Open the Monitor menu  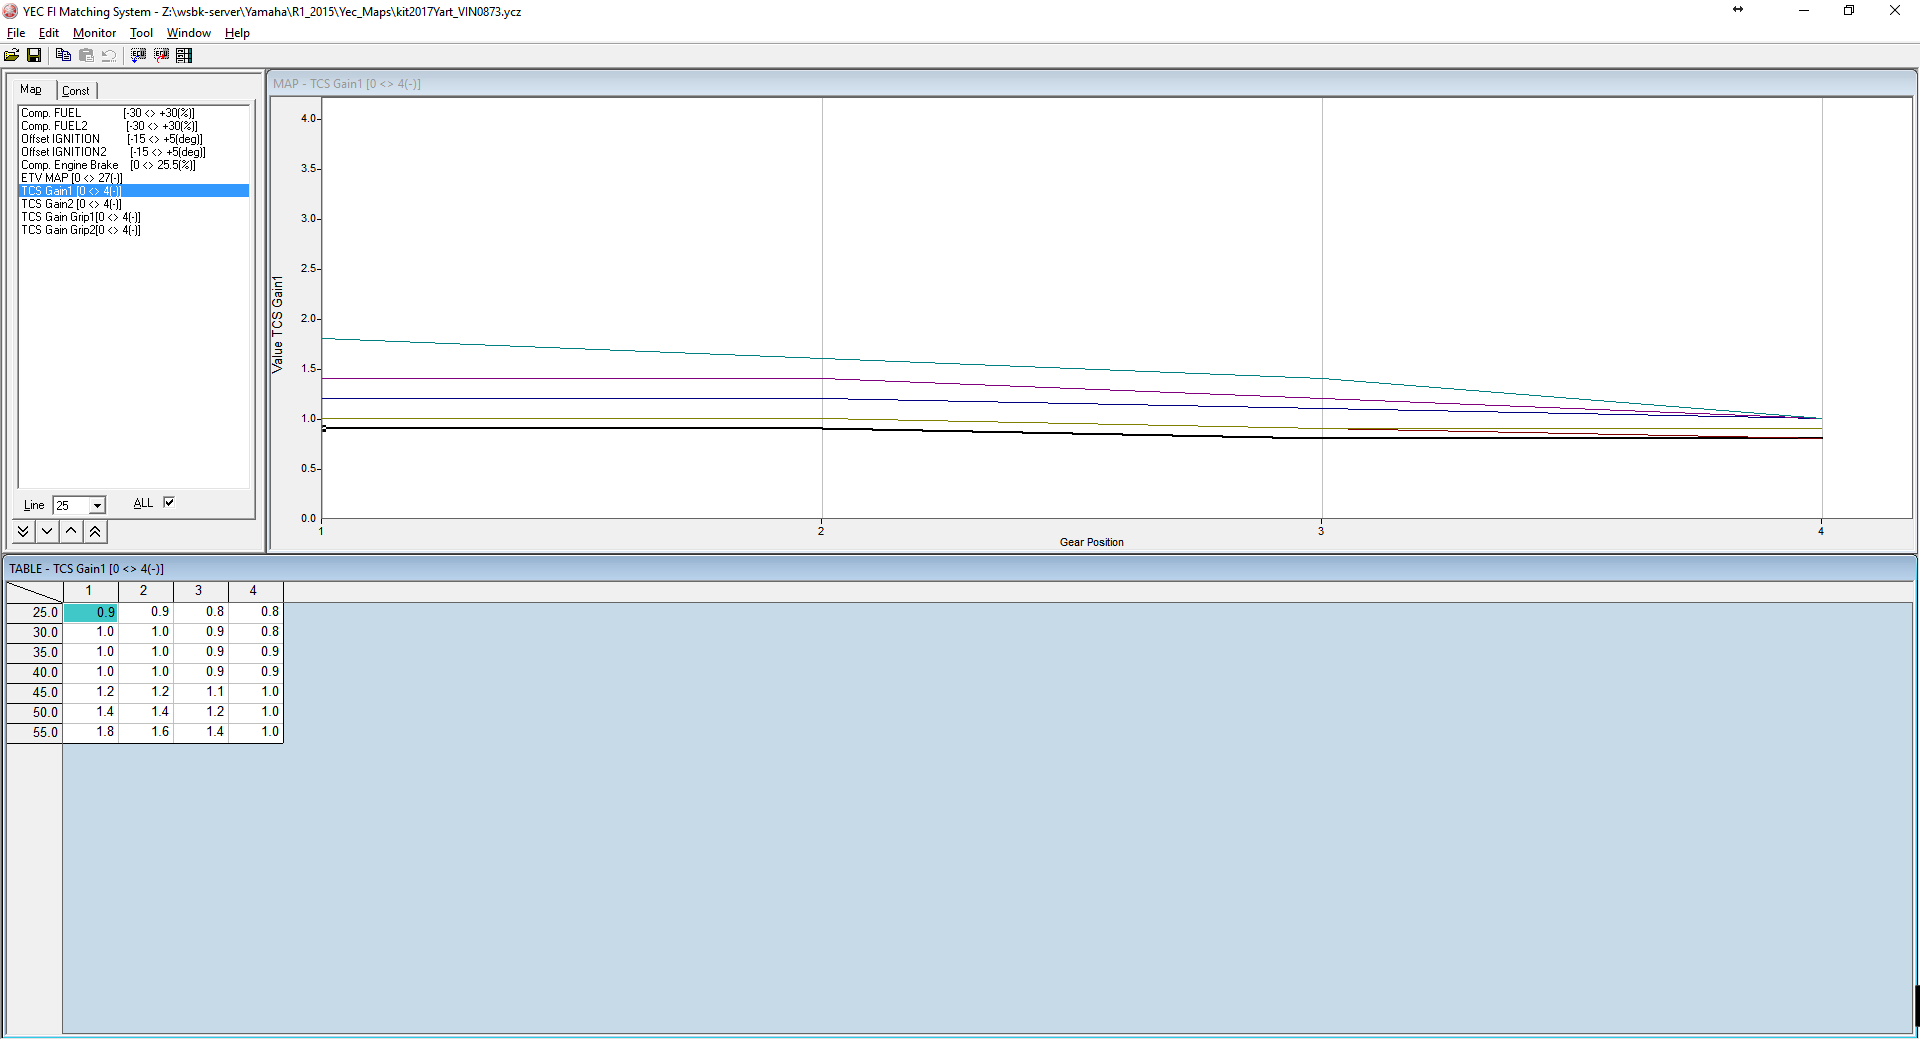click(94, 33)
